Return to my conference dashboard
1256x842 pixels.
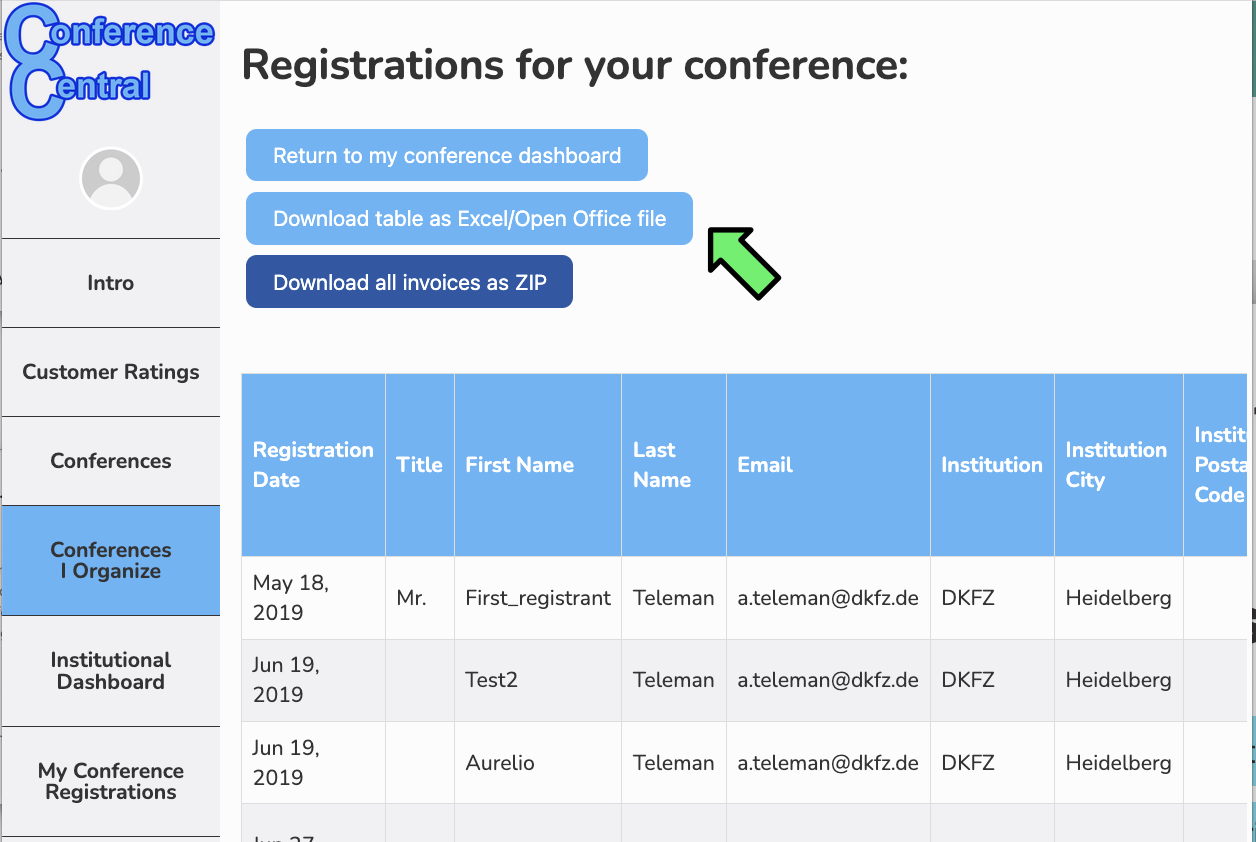coord(447,155)
